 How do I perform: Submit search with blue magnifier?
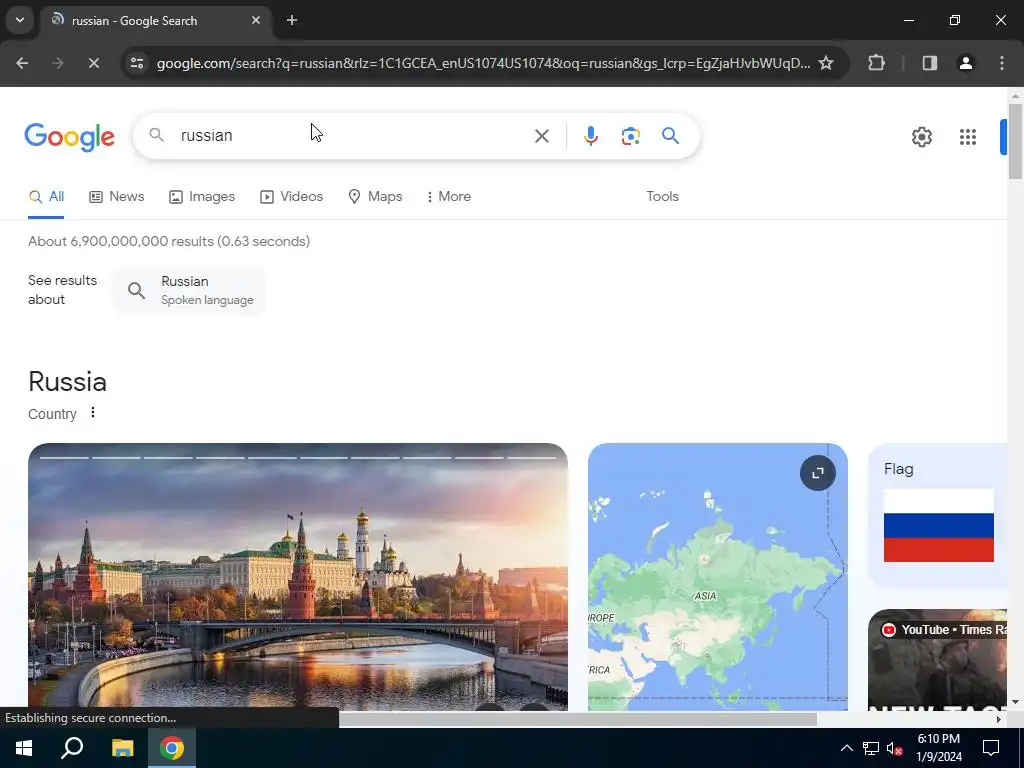671,136
